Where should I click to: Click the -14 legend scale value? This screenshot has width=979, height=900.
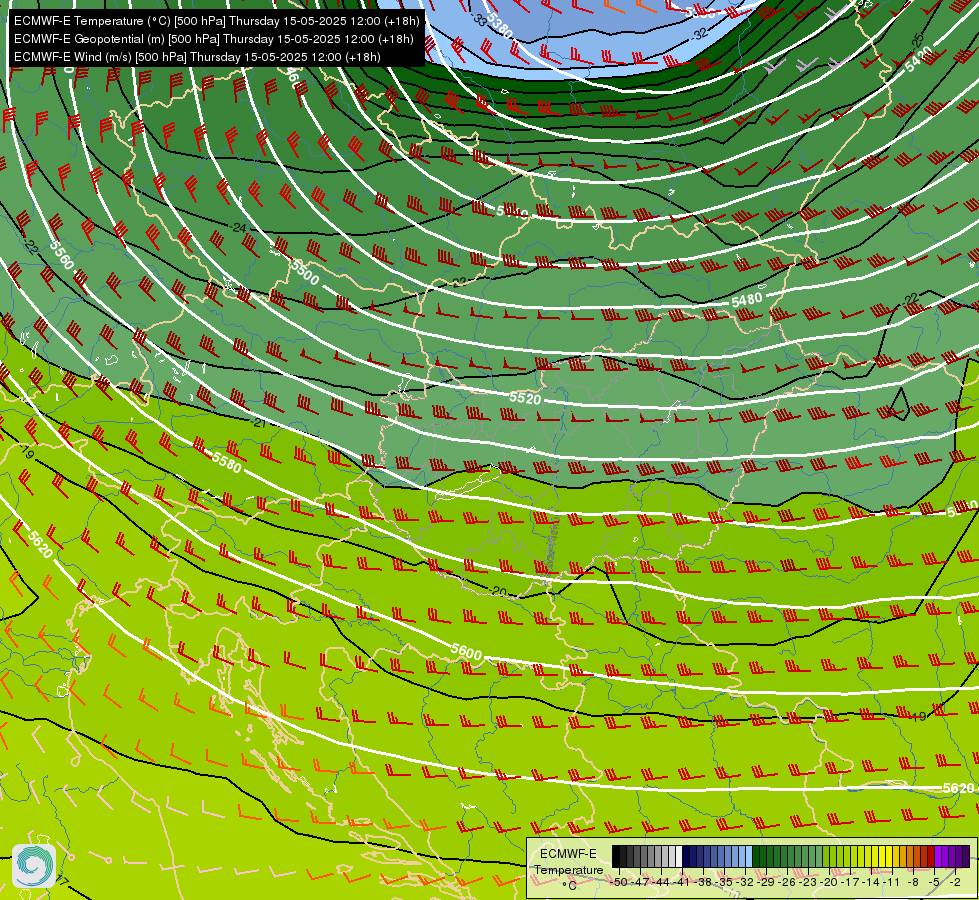pyautogui.click(x=872, y=882)
